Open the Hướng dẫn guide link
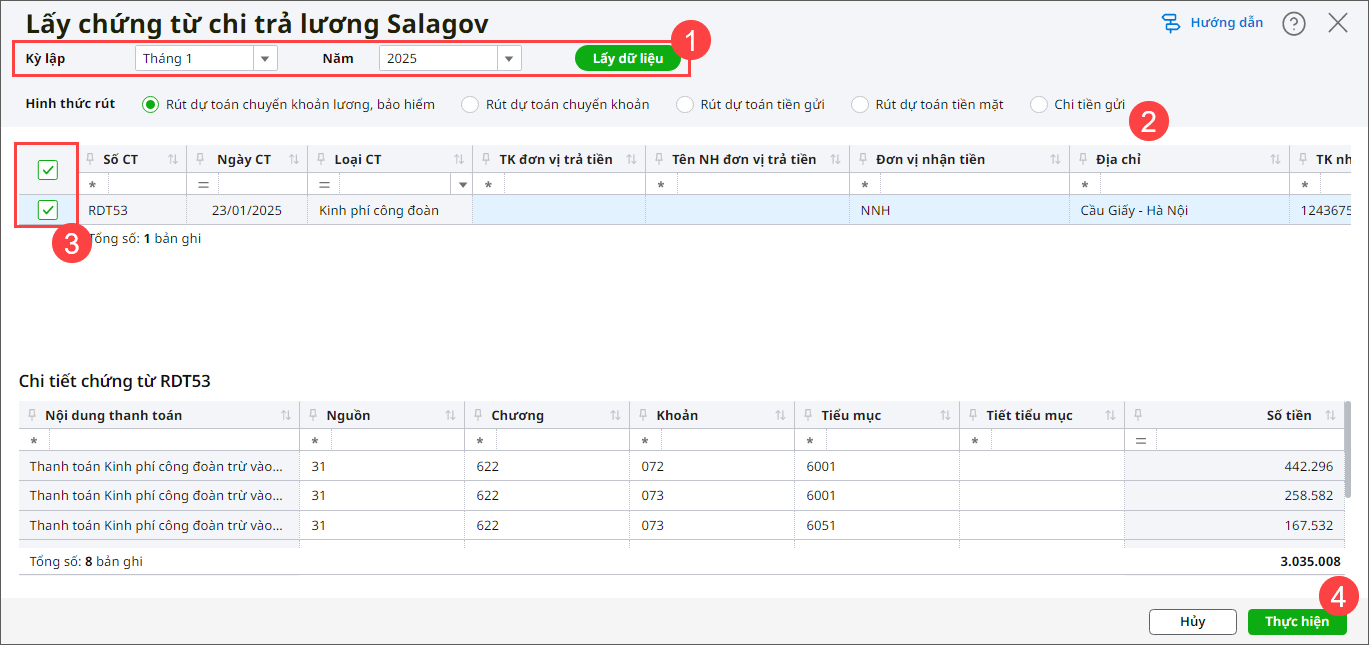Viewport: 1369px width, 645px height. click(1212, 22)
